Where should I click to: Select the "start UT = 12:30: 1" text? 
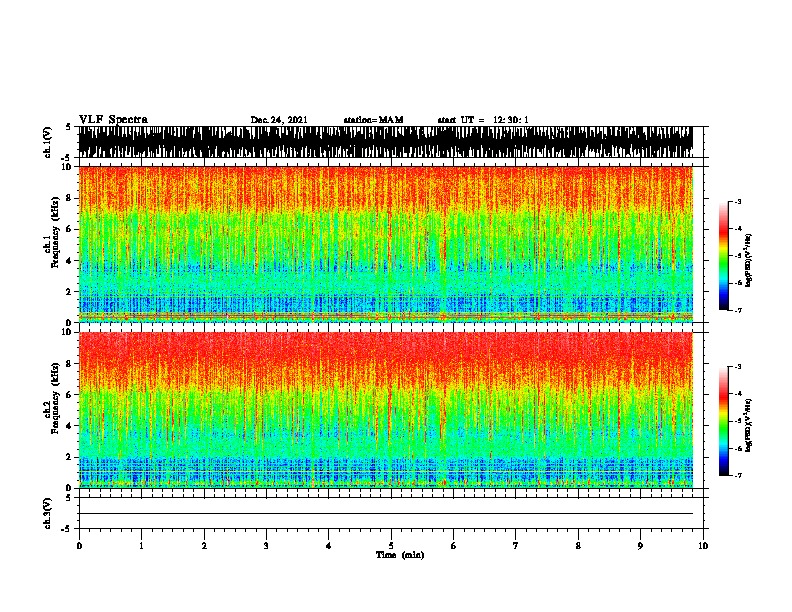483,120
